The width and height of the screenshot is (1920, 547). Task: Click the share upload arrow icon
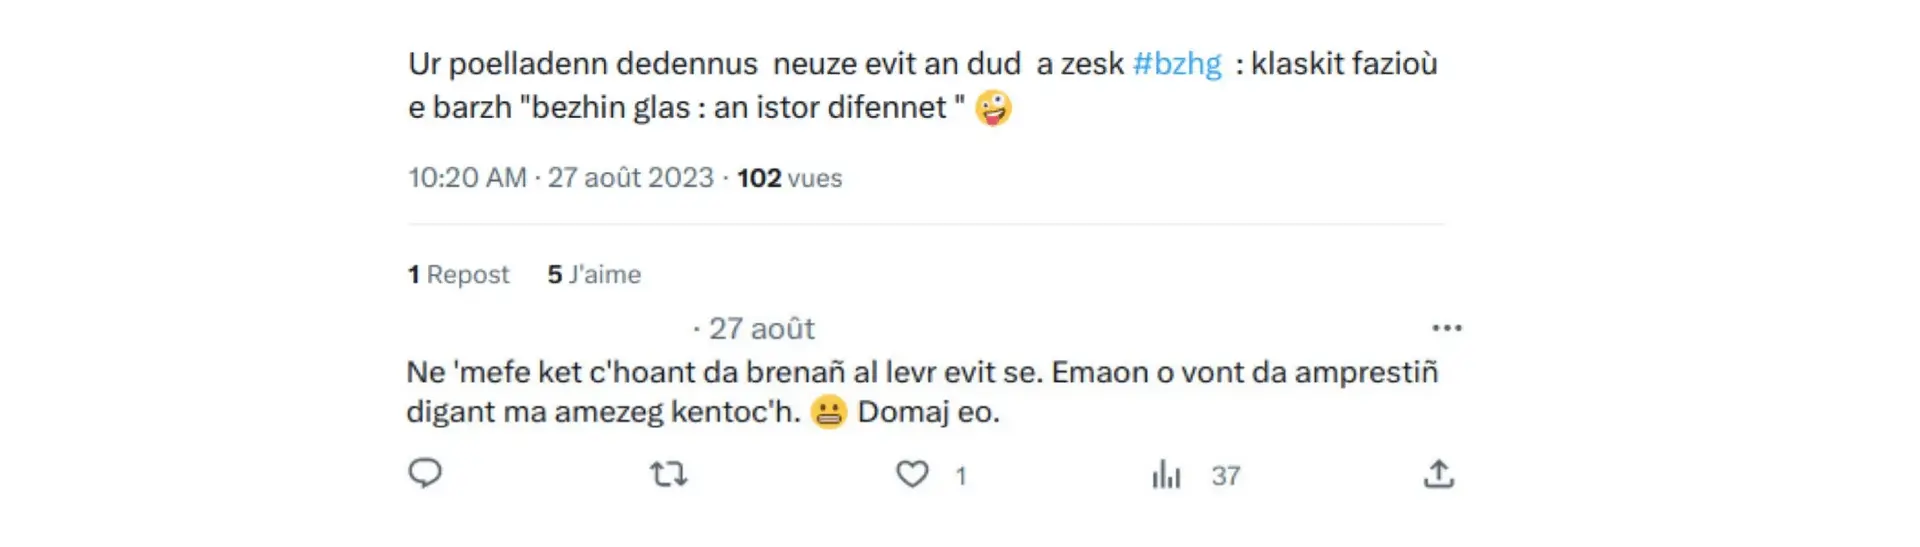click(x=1438, y=474)
